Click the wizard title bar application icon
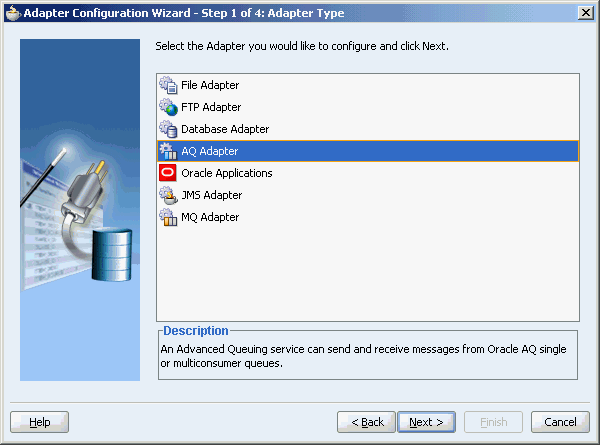Image resolution: width=600 pixels, height=445 pixels. coord(13,13)
